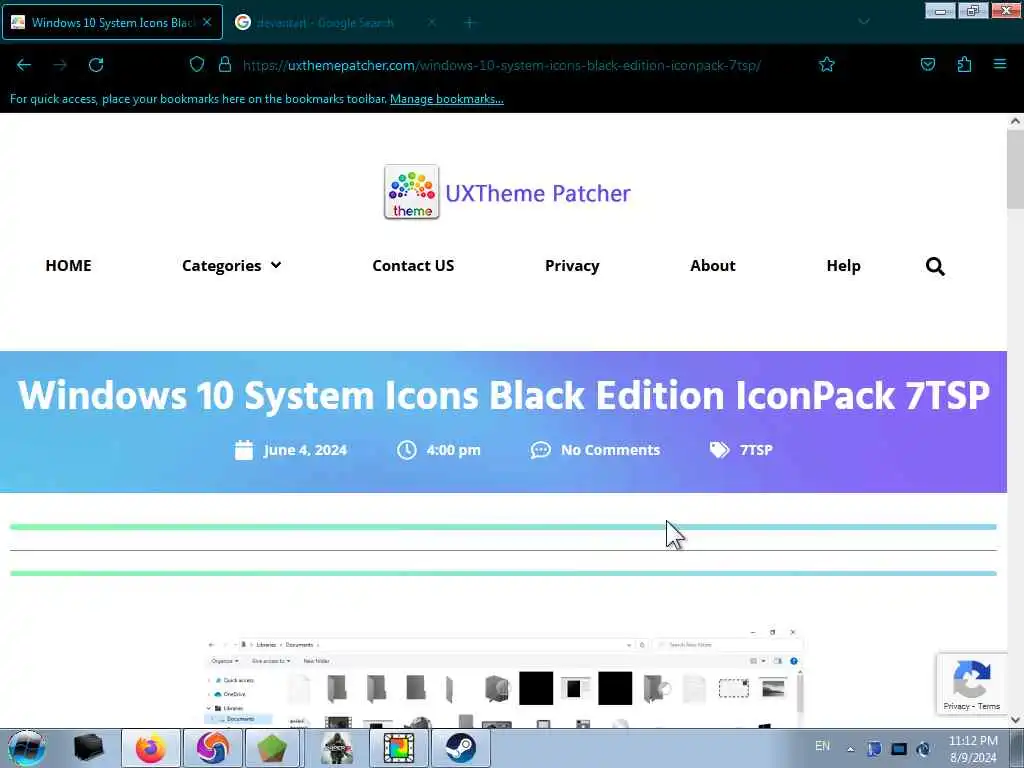Click the reCAPTCHA badge icon
Image resolution: width=1024 pixels, height=768 pixels.
click(971, 679)
